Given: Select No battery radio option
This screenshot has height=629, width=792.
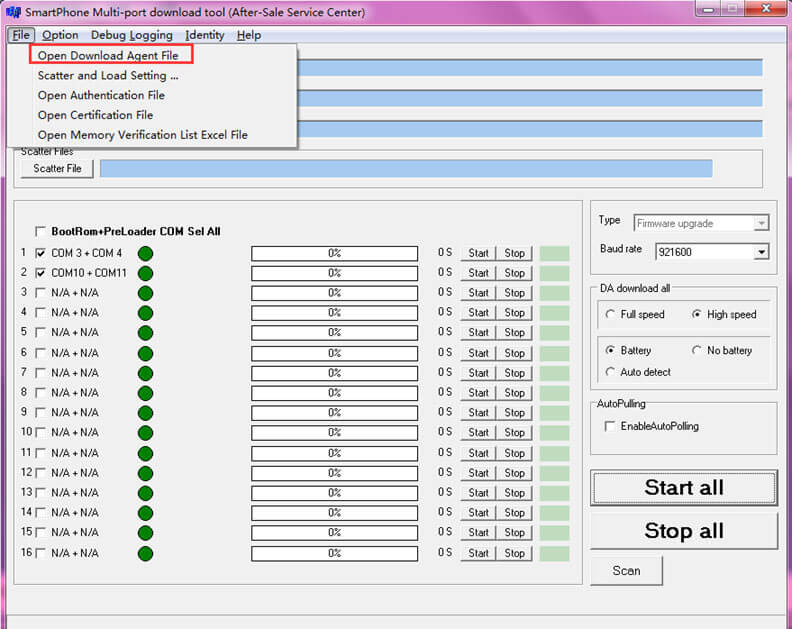Looking at the screenshot, I should pos(697,350).
